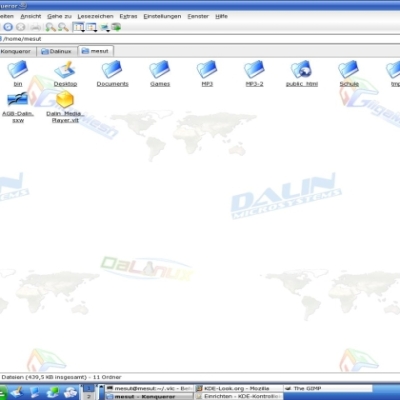
Task: Click the zoom out magnifier icon
Action: point(63,27)
